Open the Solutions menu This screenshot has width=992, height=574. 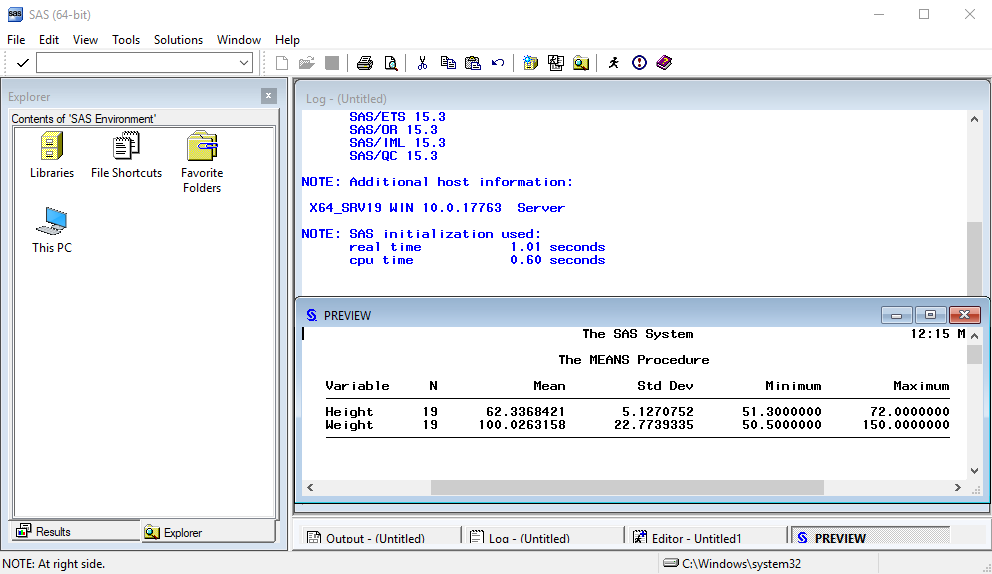178,40
